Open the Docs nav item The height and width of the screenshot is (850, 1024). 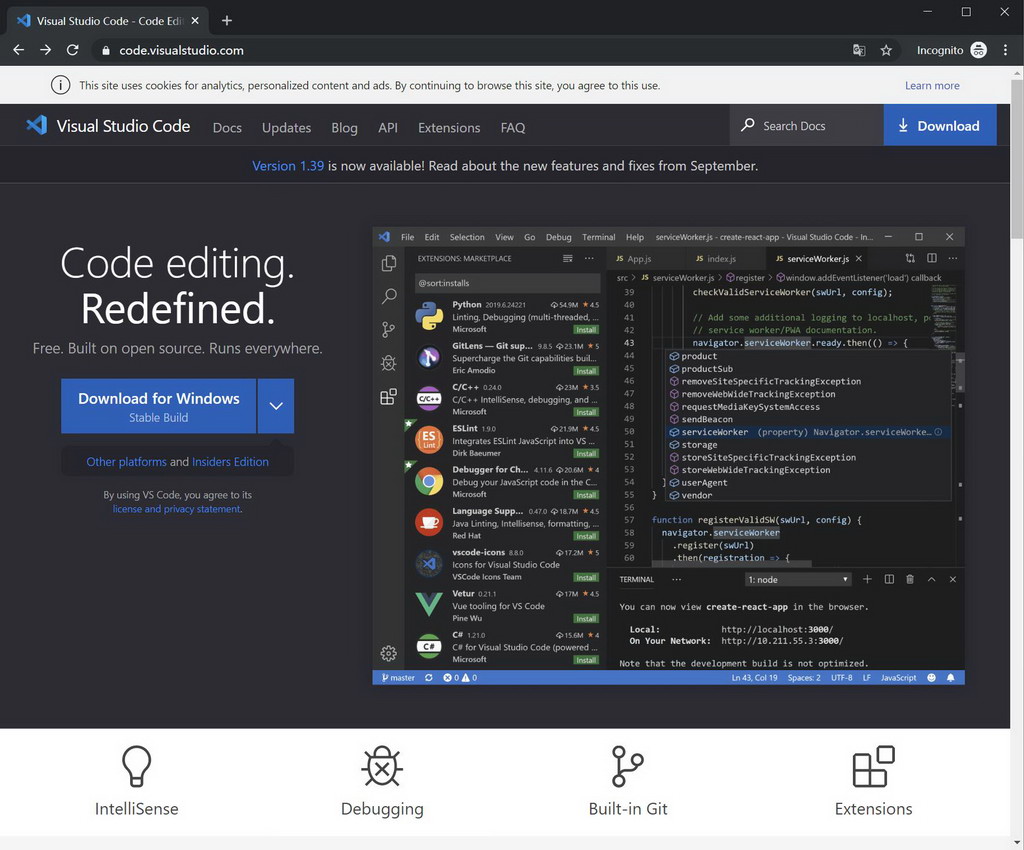tap(227, 127)
